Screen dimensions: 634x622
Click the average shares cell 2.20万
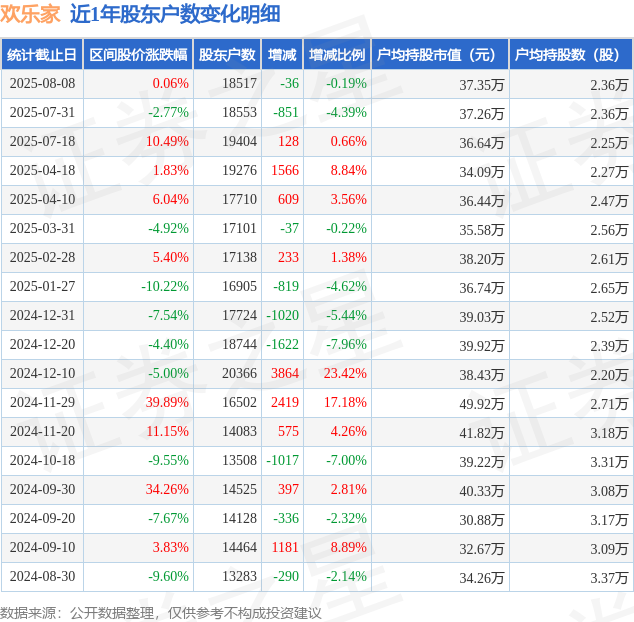coord(609,375)
